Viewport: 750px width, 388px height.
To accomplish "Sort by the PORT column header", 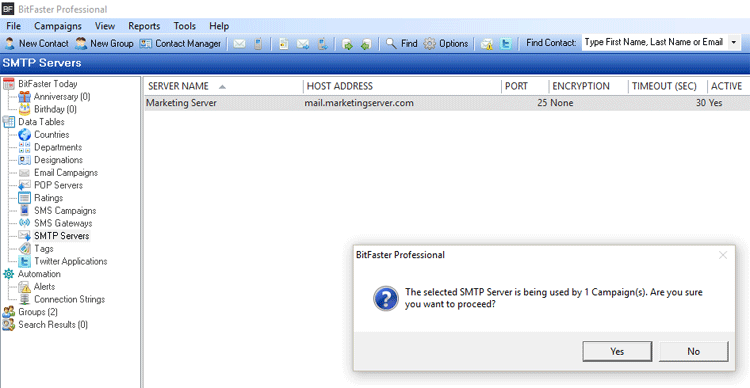I will 525,86.
